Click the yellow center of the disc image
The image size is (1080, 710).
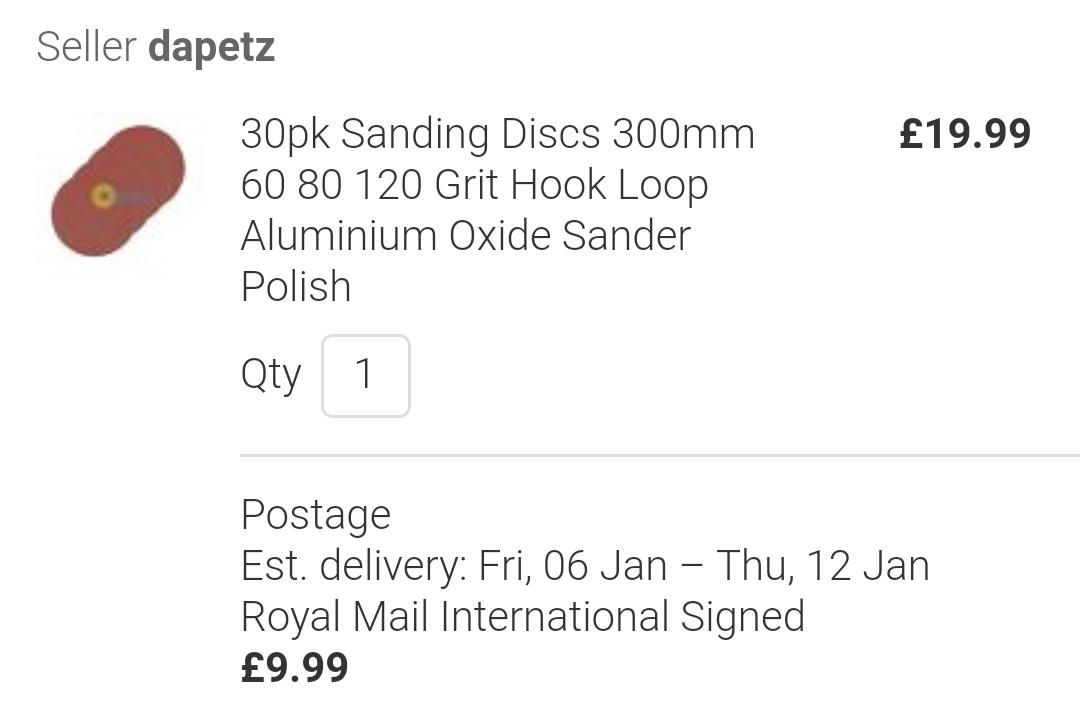[x=103, y=196]
